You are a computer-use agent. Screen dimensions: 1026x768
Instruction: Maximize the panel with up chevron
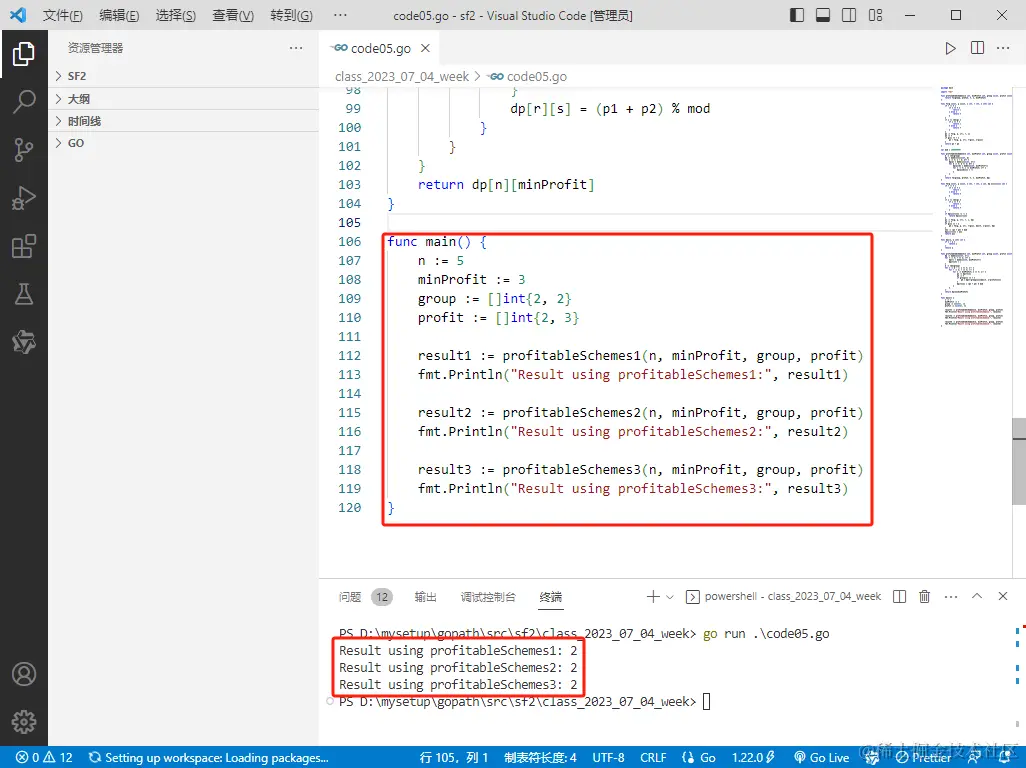pos(977,596)
